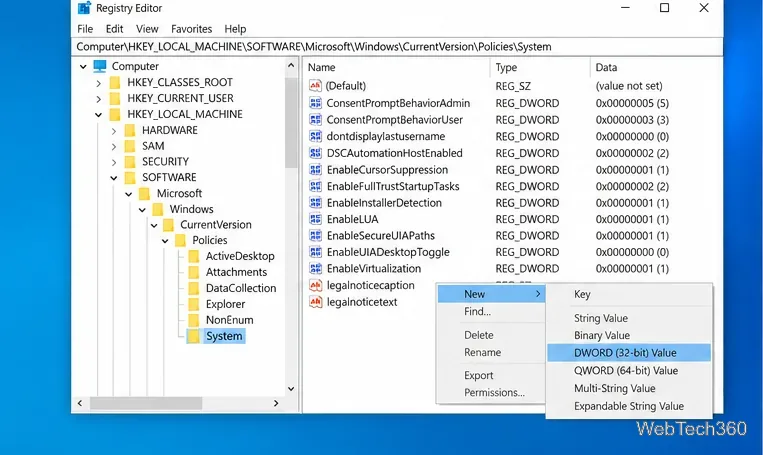Collapse the Microsoft key
The height and width of the screenshot is (455, 763).
(x=128, y=194)
